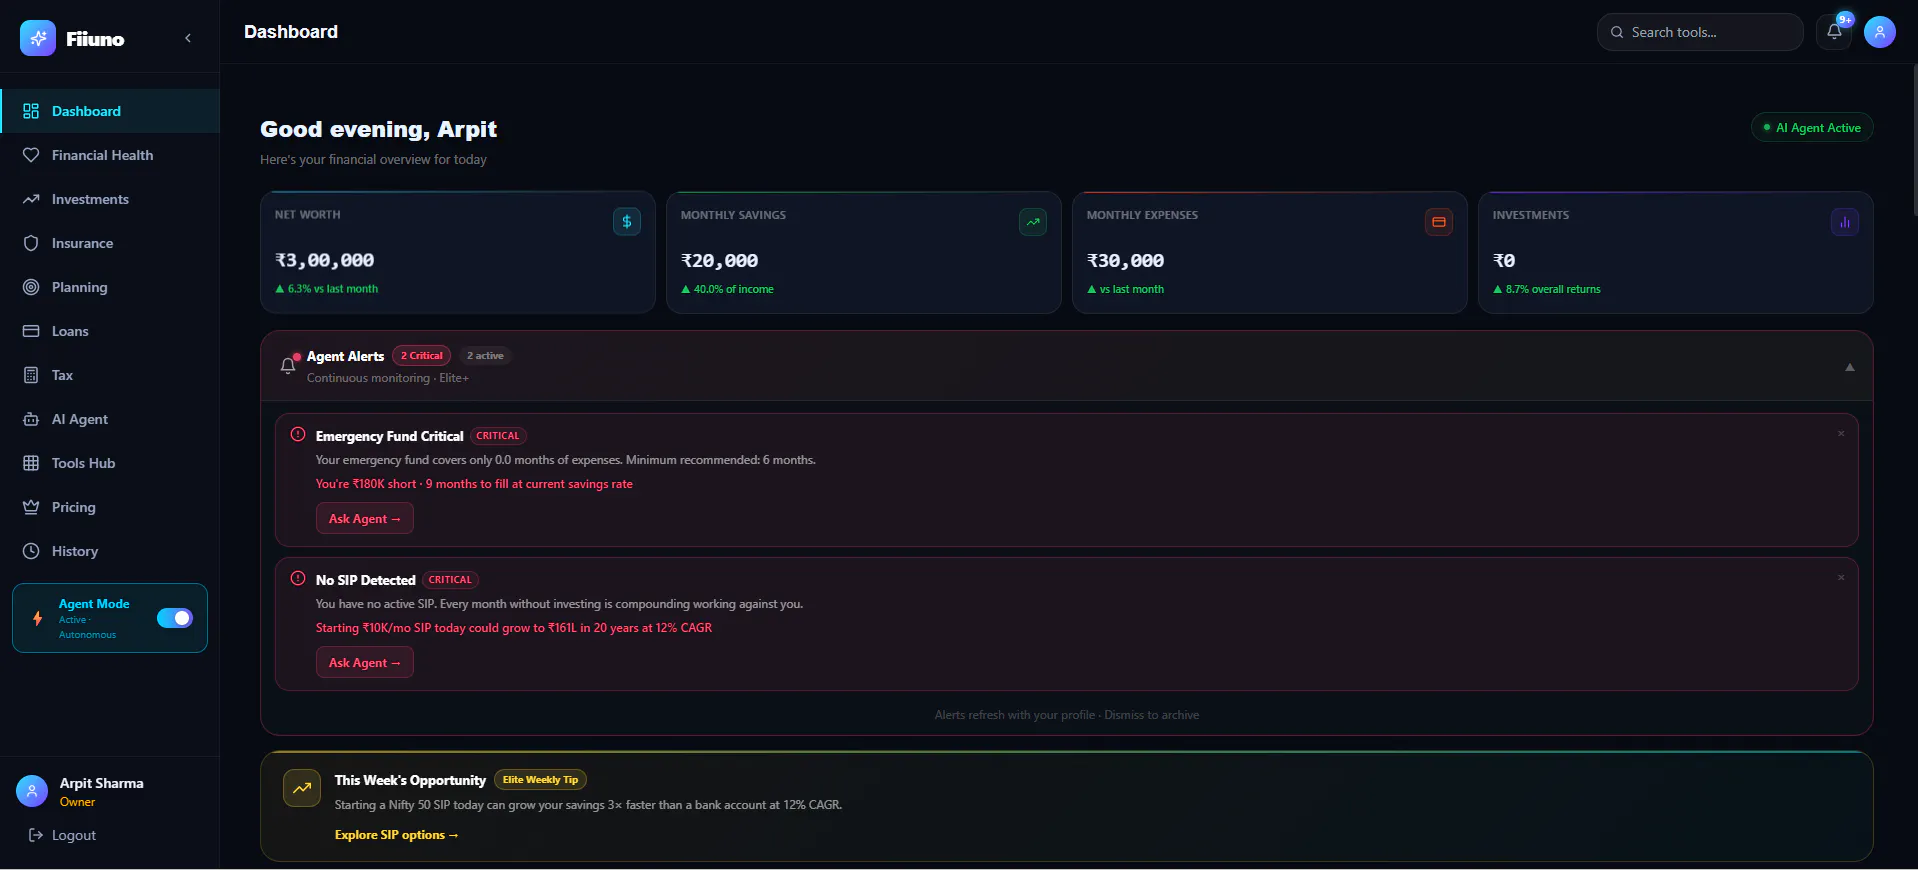Click the 2 Critical alerts badge
This screenshot has width=1918, height=870.
coord(422,356)
